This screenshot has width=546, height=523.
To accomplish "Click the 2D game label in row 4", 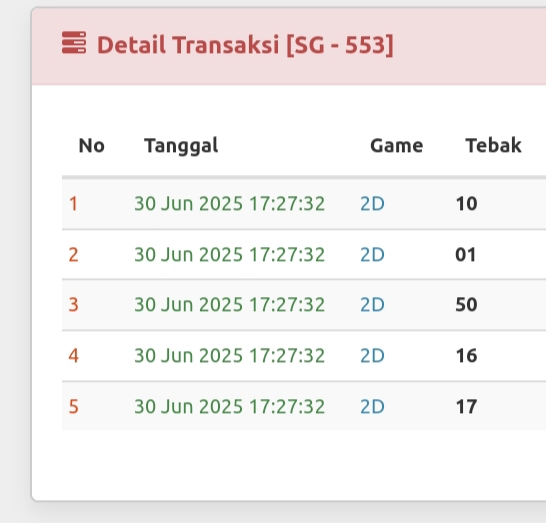I will click(x=372, y=356).
